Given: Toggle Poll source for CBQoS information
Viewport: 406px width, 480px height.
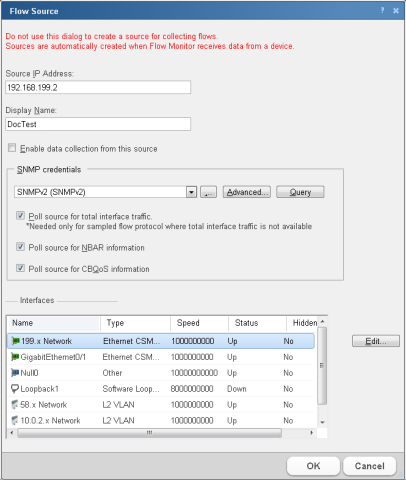Looking at the screenshot, I should coord(21,268).
